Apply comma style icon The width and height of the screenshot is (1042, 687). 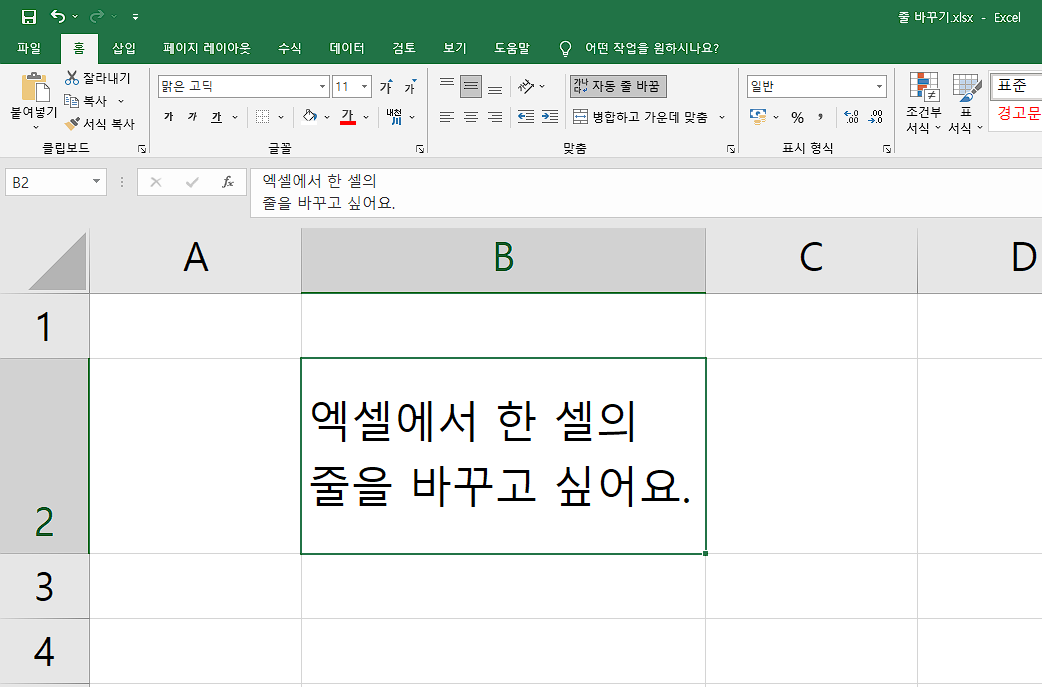pos(821,117)
